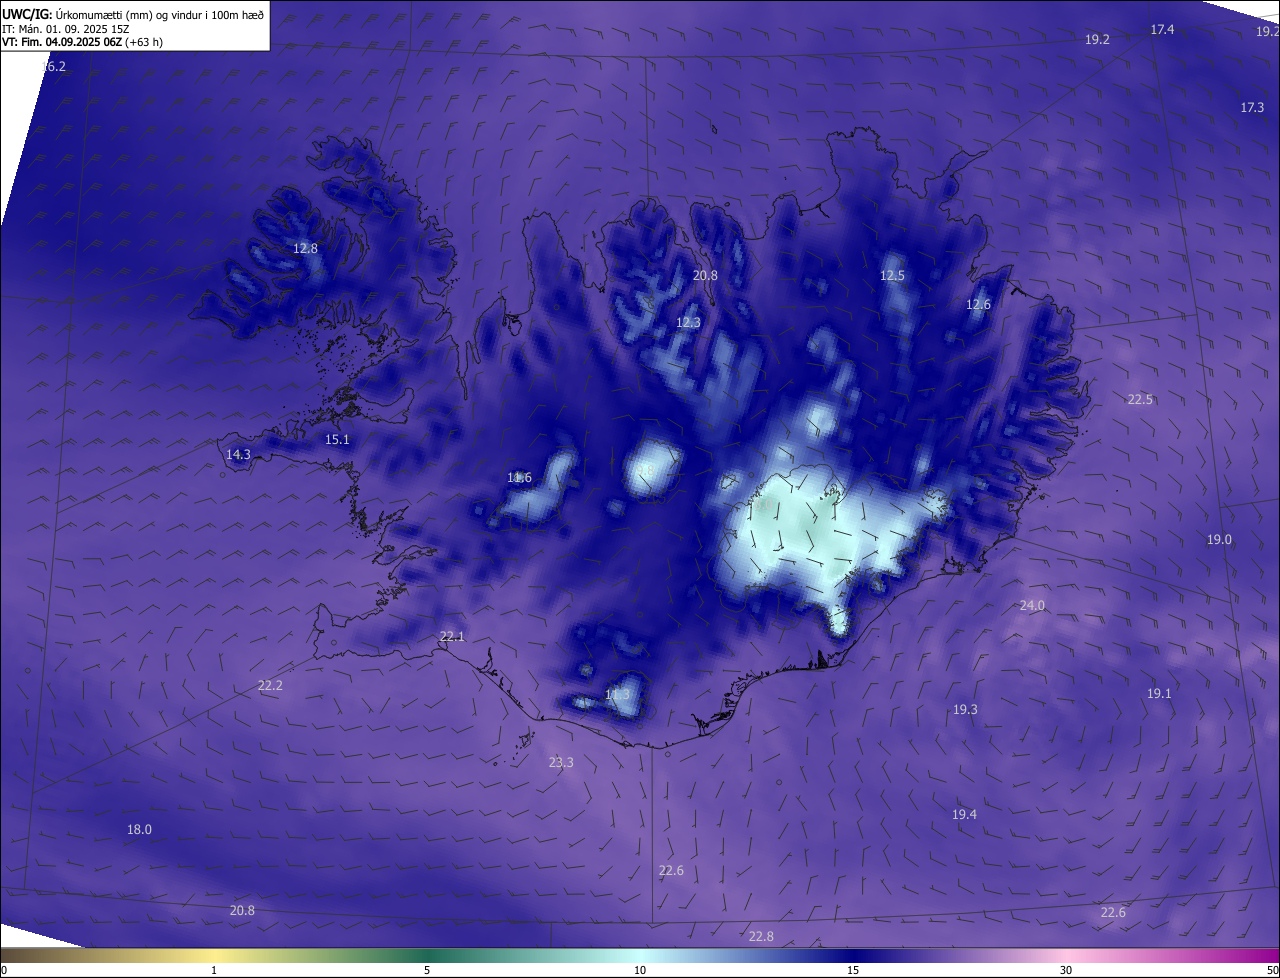Click the 'VT: Fim. 04.09.2025 06Z (+63 h)' line
Image resolution: width=1280 pixels, height=978 pixels.
pos(82,42)
